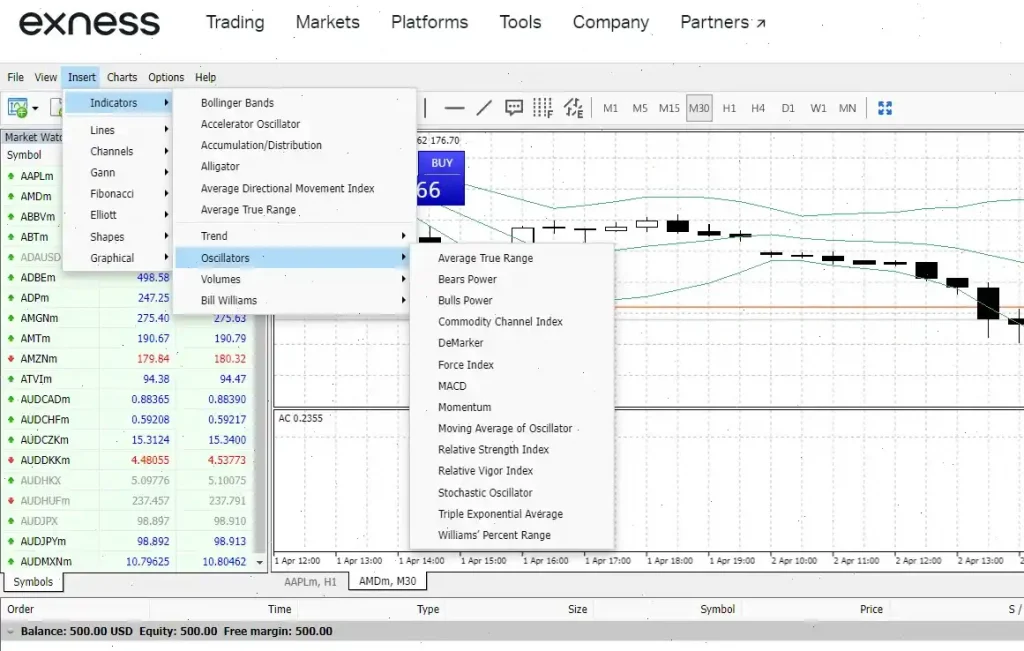Image resolution: width=1024 pixels, height=651 pixels.
Task: Click Market Watch scrollbar down arrow
Action: pos(259,562)
